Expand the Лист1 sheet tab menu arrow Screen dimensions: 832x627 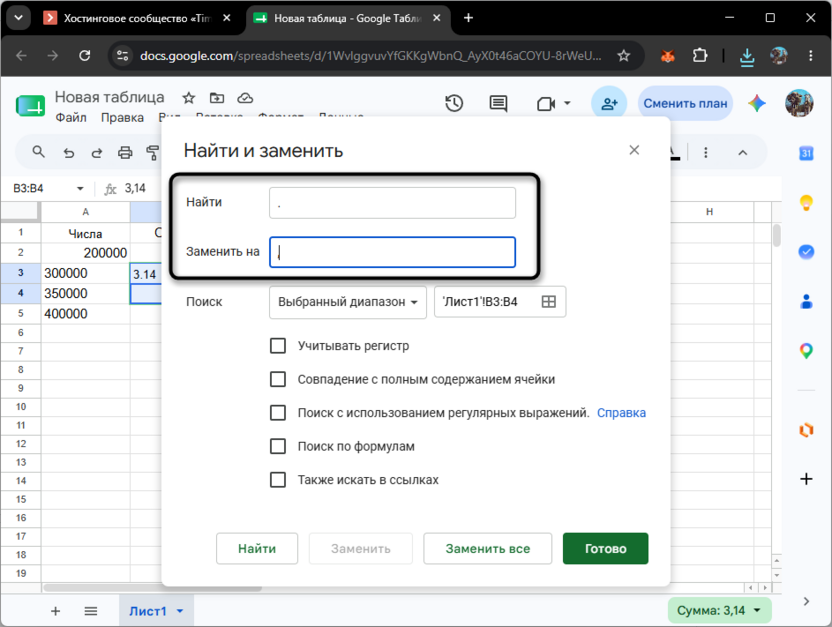click(180, 611)
